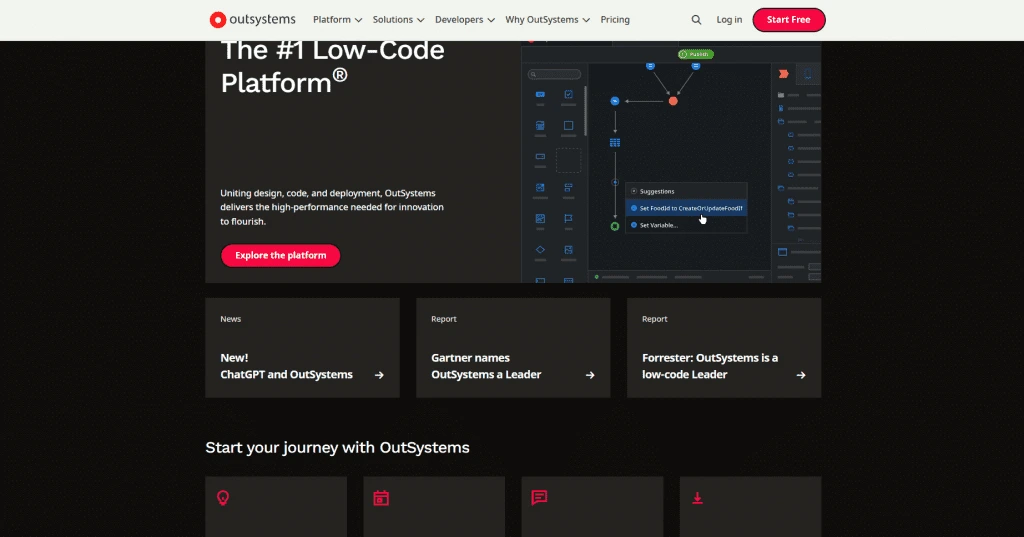Select 'Set FoodId to CreateOrUpdateFoodIf' suggestion
Viewport: 1024px width, 537px height.
pos(686,208)
